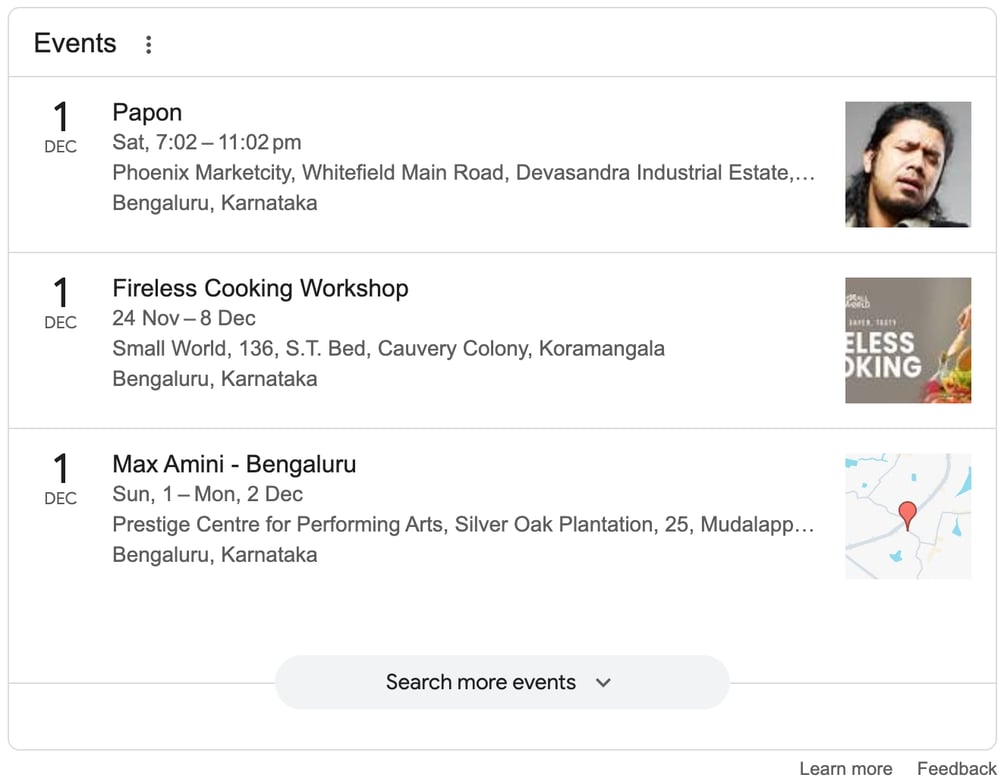Open the Max Amini - Bengaluru event
The width and height of the screenshot is (1004, 781).
coord(234,464)
